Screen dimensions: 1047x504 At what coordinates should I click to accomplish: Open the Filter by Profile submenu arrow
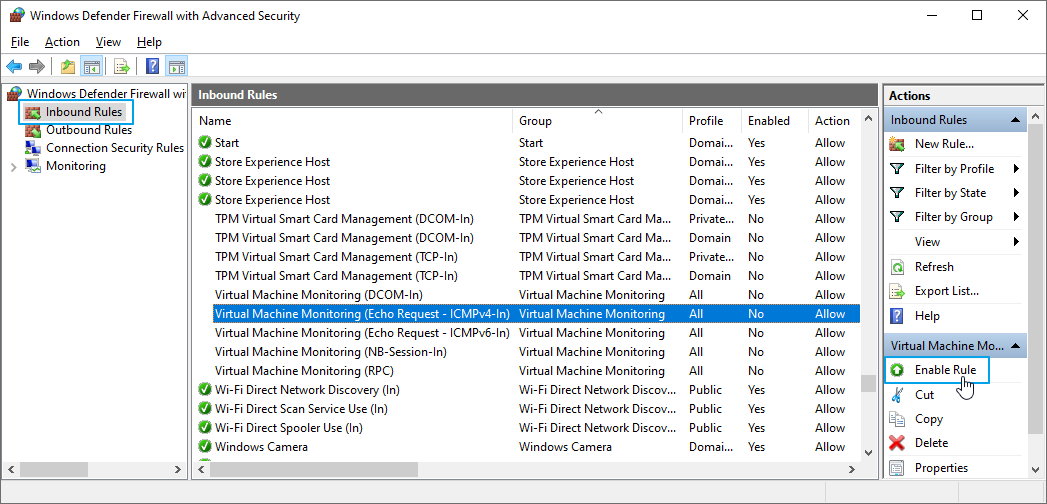pos(1016,169)
